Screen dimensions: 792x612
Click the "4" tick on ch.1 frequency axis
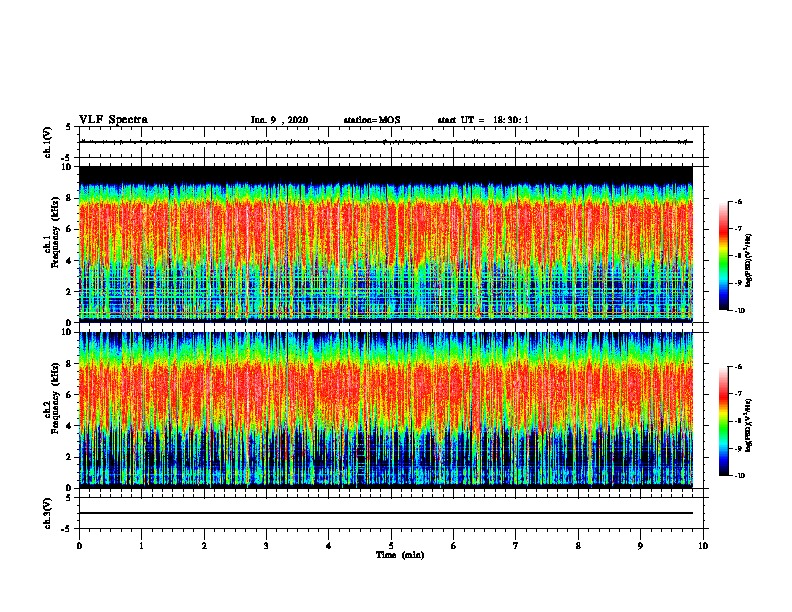(x=69, y=261)
